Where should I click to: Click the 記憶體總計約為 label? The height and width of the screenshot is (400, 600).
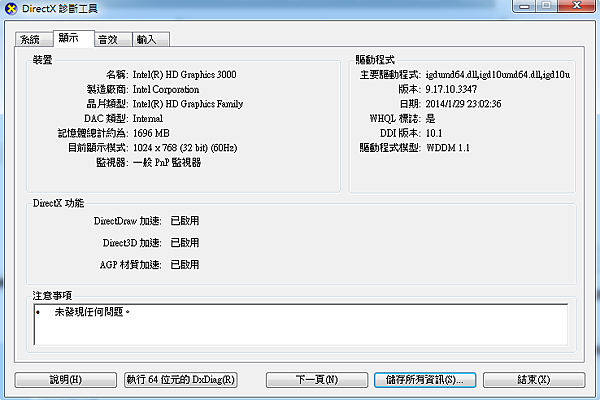click(x=93, y=133)
